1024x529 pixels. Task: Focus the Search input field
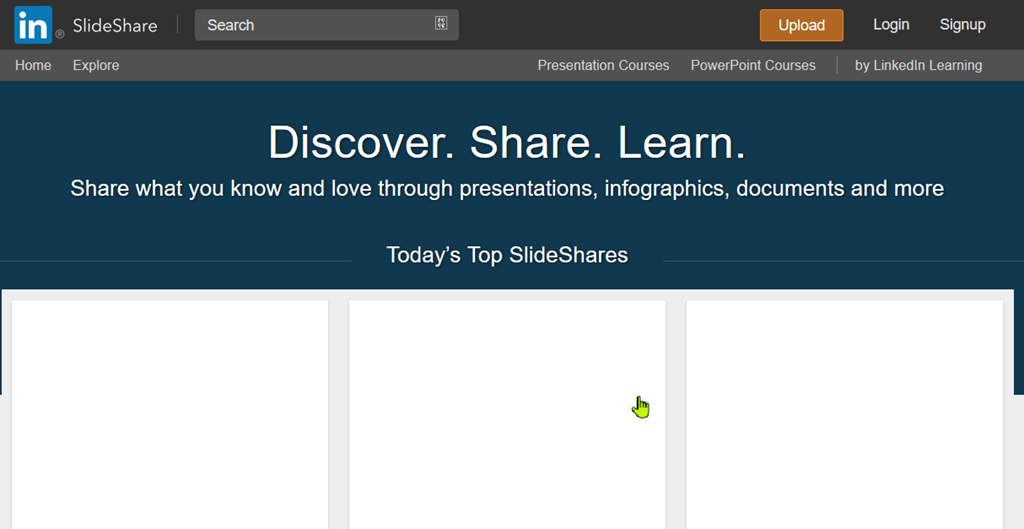(327, 25)
